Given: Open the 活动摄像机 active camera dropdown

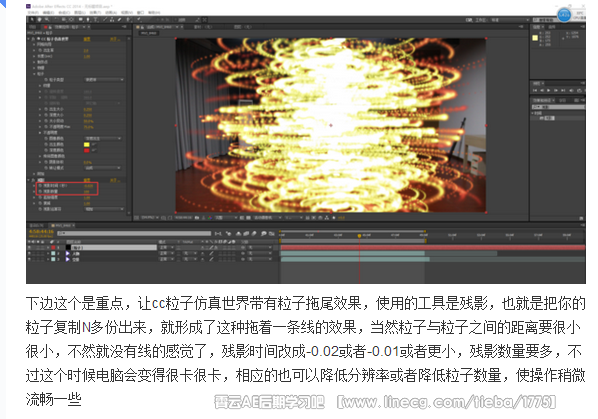Looking at the screenshot, I should click(x=267, y=218).
